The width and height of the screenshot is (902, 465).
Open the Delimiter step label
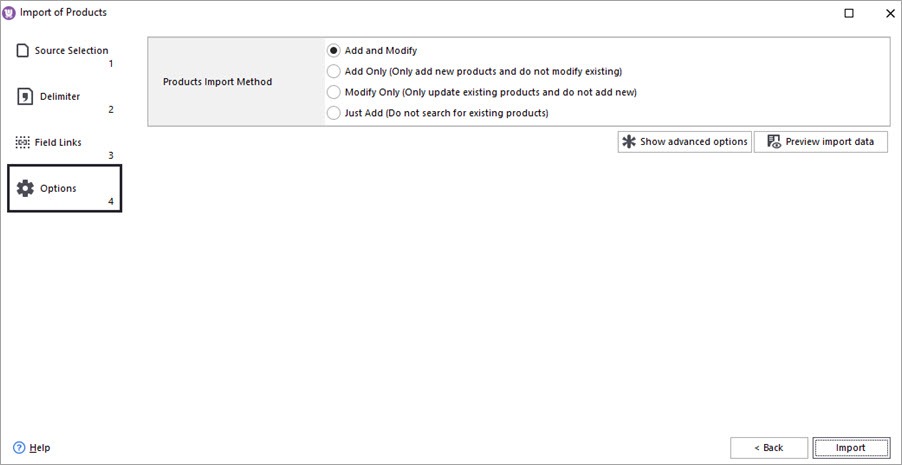(x=60, y=96)
